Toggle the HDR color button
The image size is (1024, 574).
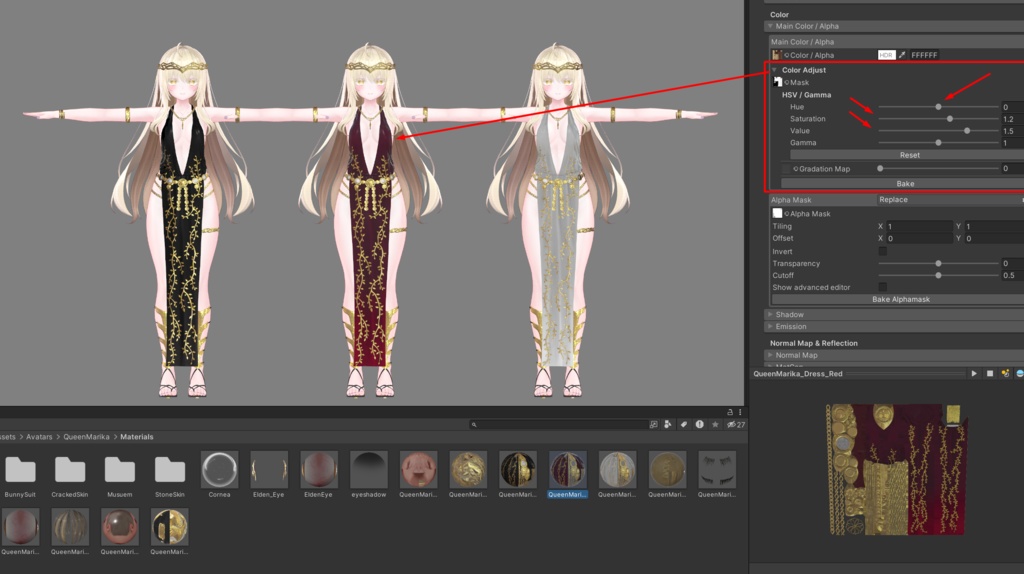(x=886, y=55)
